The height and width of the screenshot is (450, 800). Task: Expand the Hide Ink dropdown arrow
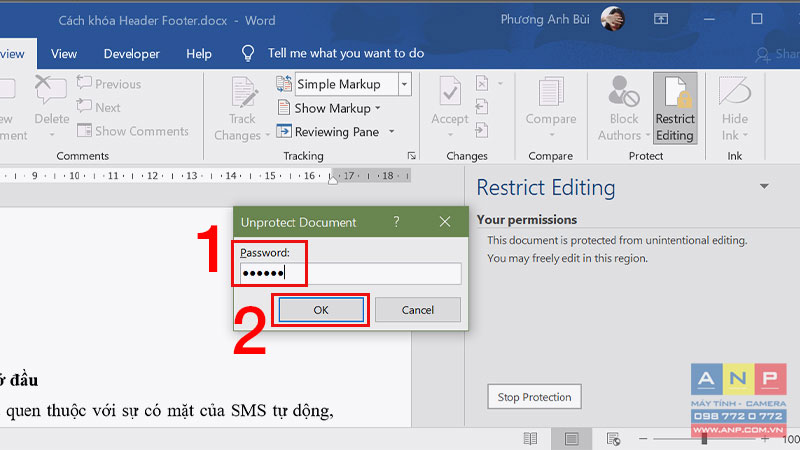pos(745,135)
